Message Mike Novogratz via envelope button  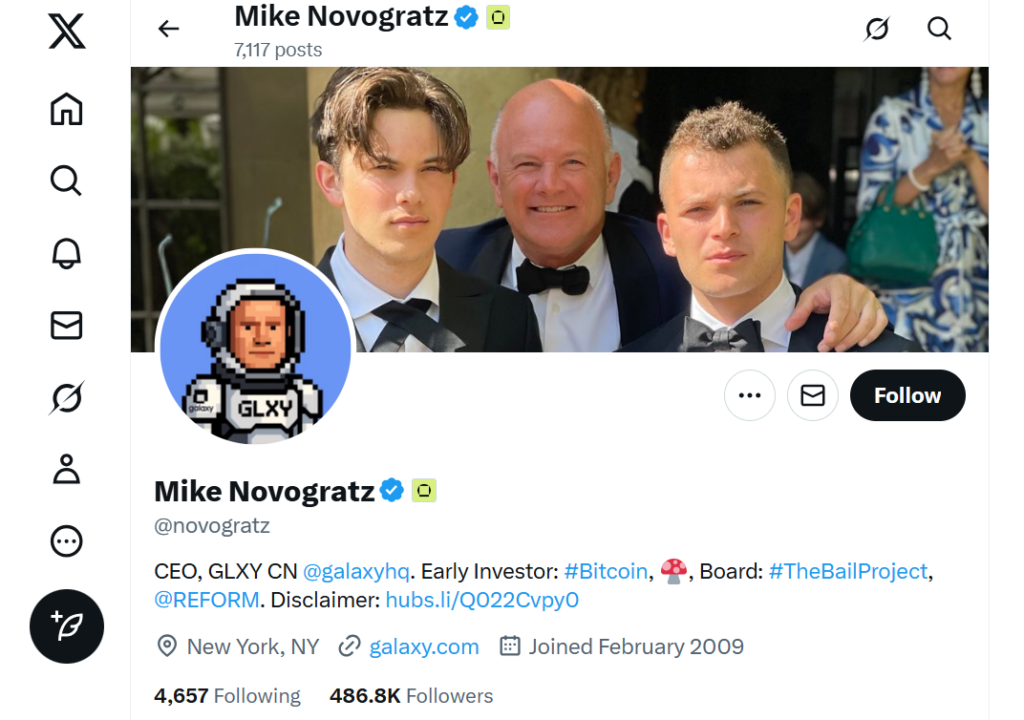813,395
